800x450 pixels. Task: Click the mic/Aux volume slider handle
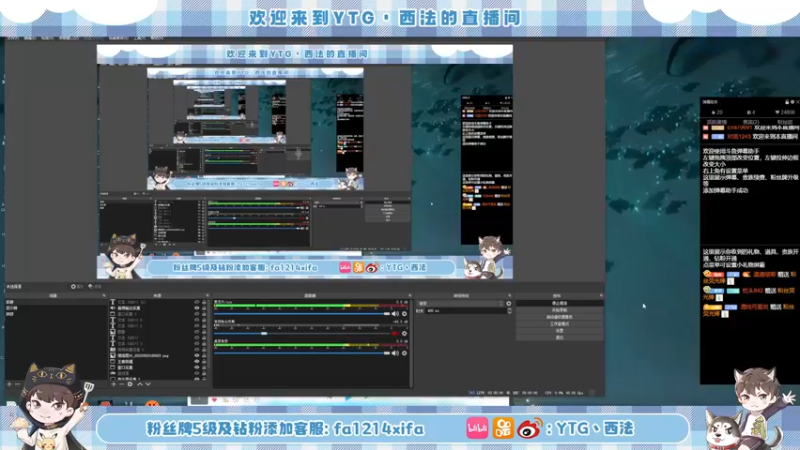tap(387, 314)
